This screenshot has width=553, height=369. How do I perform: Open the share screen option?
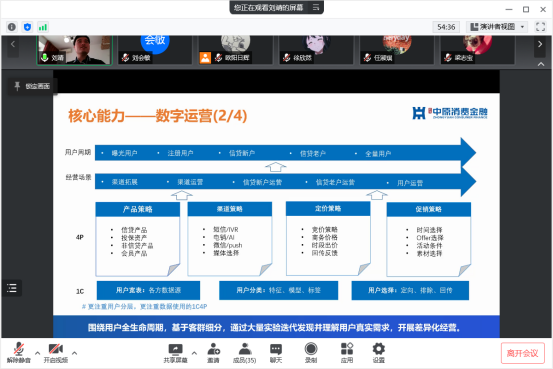pyautogui.click(x=175, y=353)
